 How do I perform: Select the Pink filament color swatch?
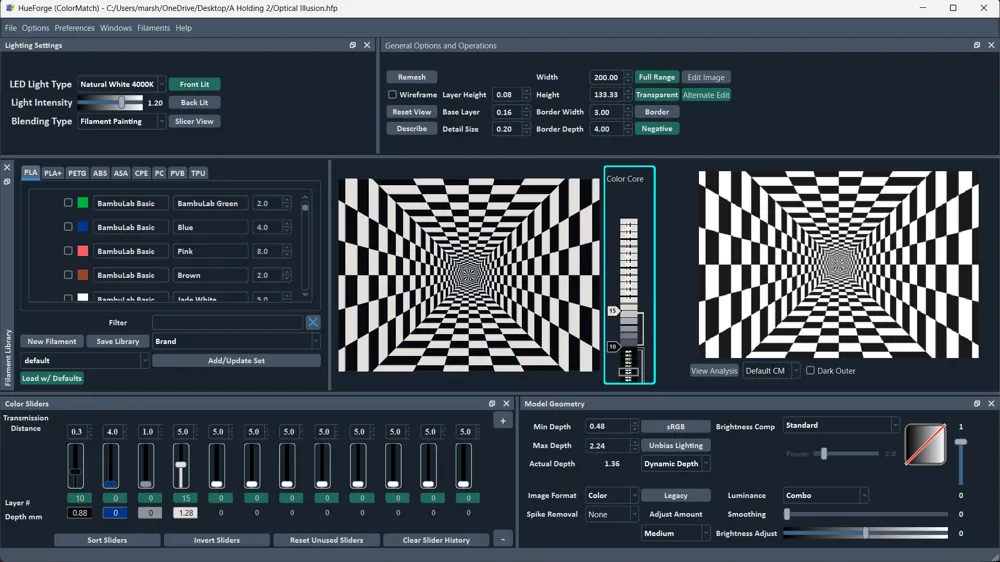(x=83, y=251)
